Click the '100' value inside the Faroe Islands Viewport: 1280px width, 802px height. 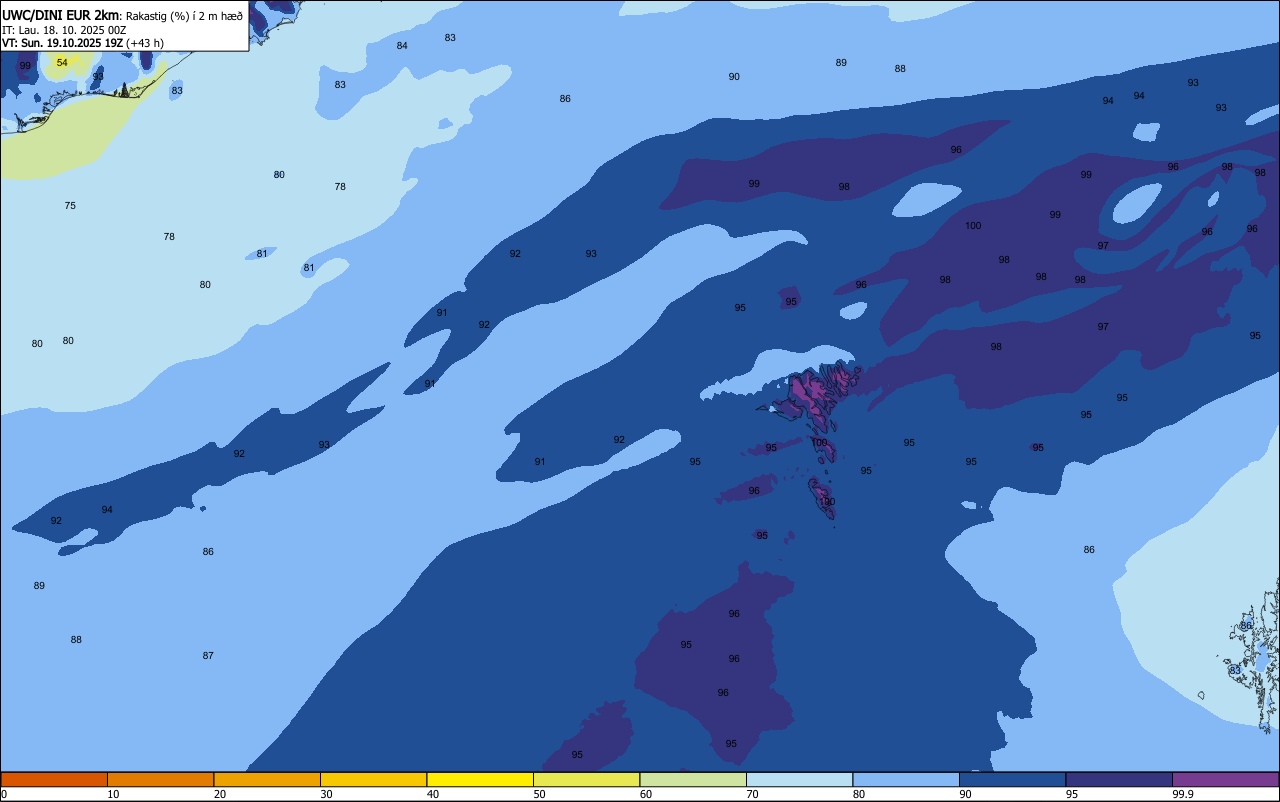coord(819,443)
